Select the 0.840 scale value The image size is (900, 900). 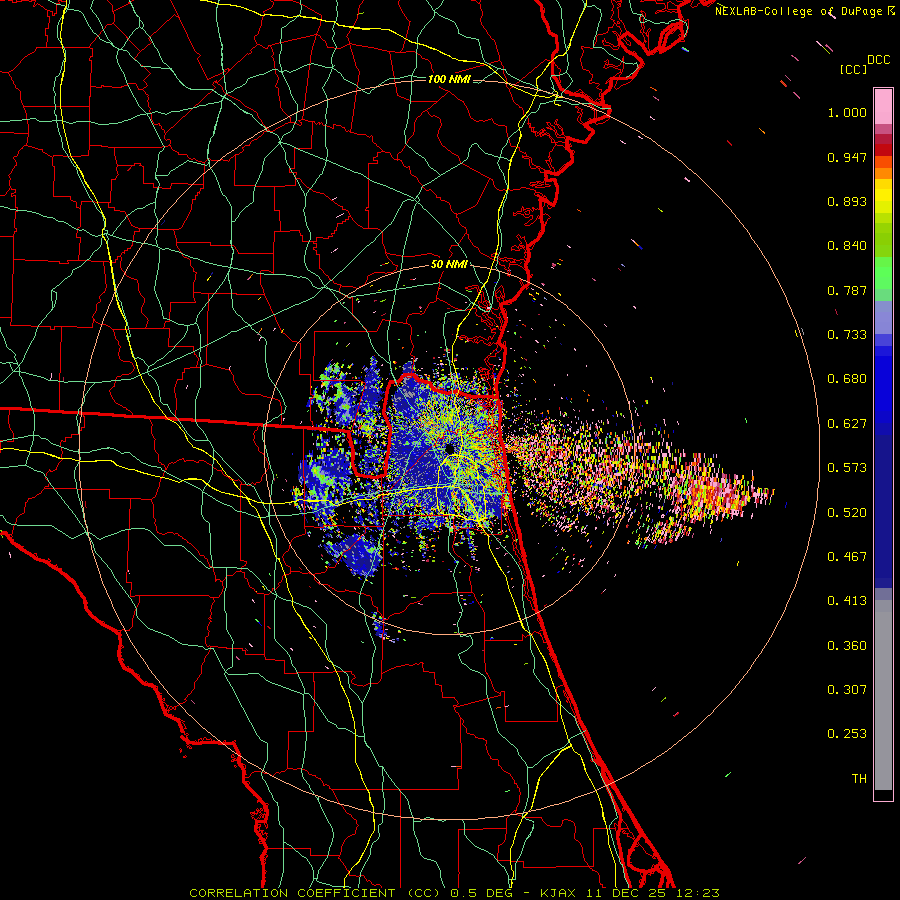tap(847, 246)
